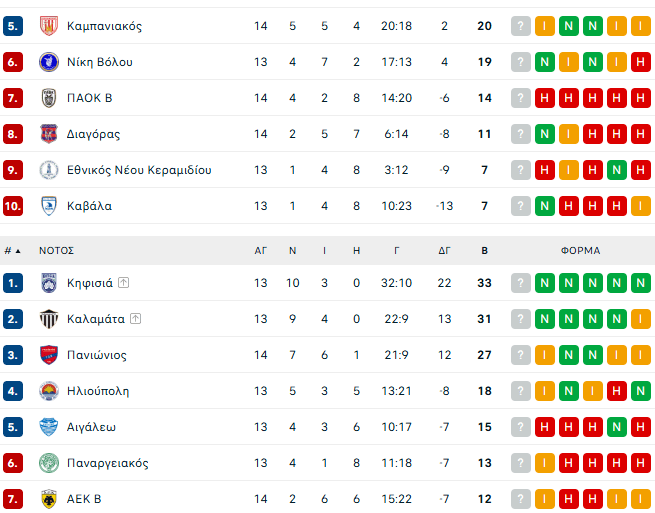
Task: Click upcoming match '?' badge in Αιγάλεω row
Action: pyautogui.click(x=521, y=427)
